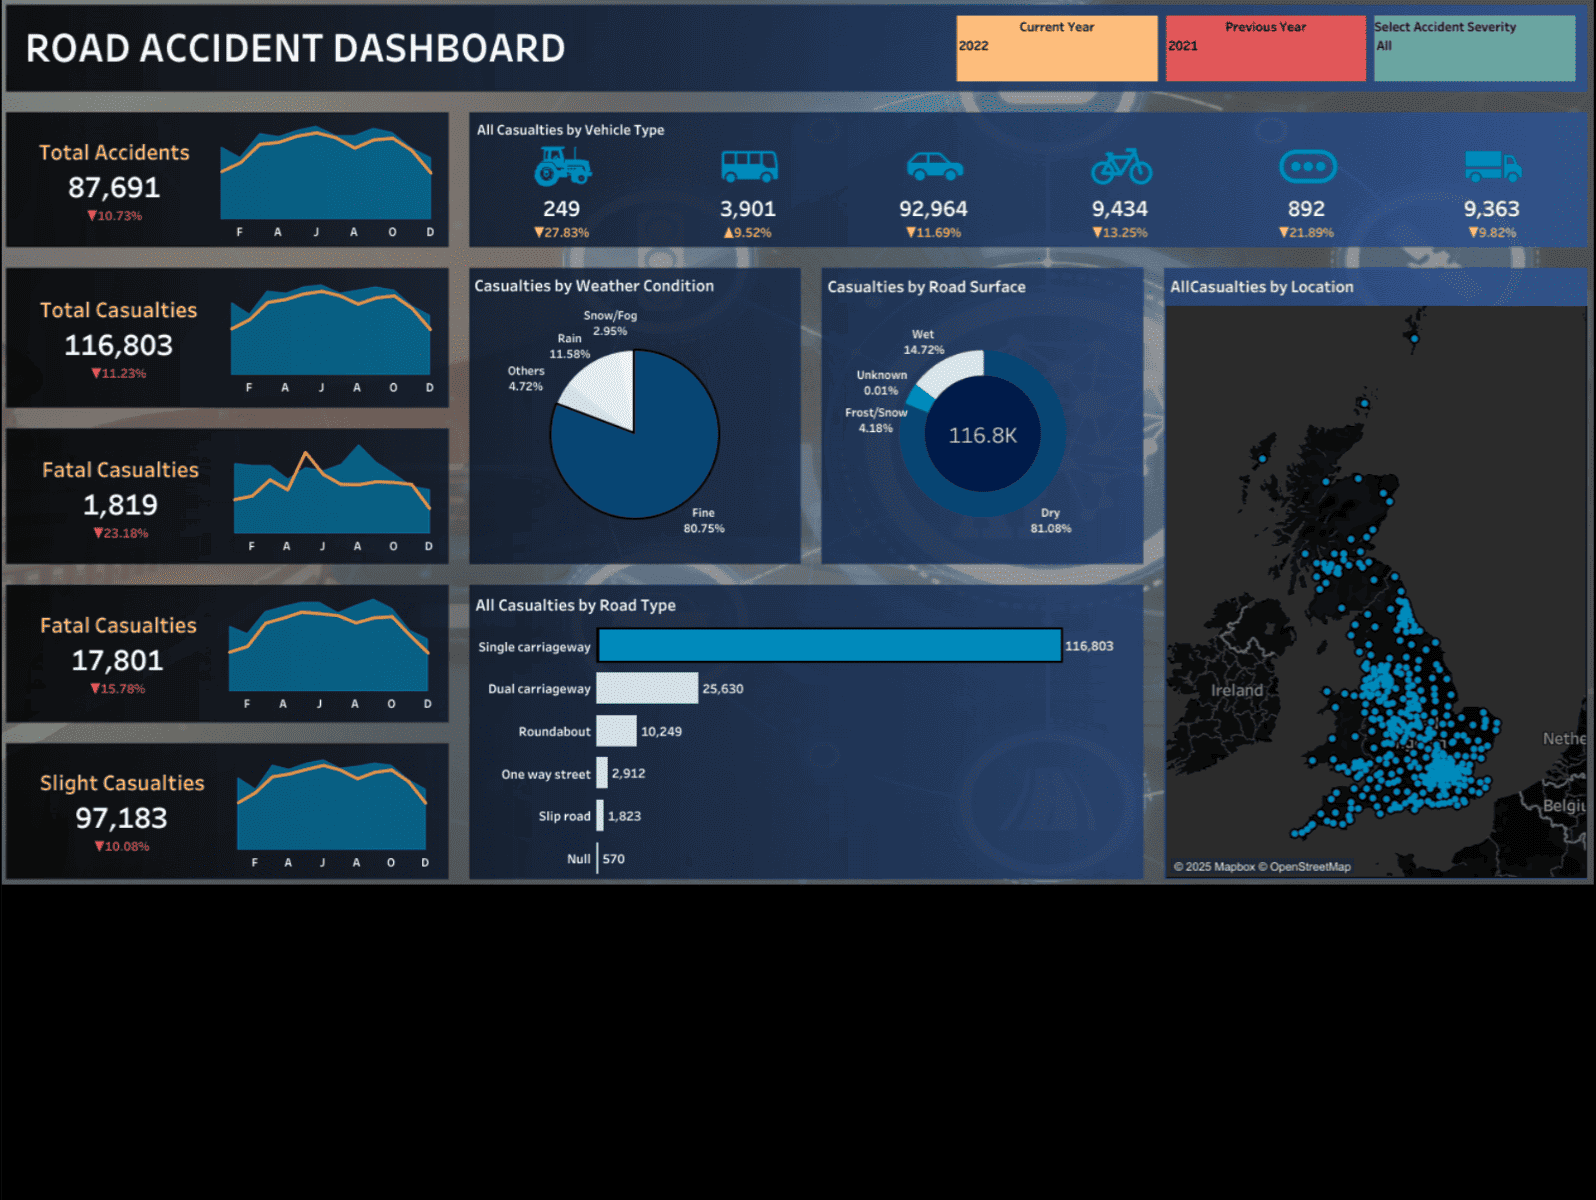Screen dimensions: 1596x1200
Task: Click the tractor icon for agricultural vehicles
Action: click(562, 166)
